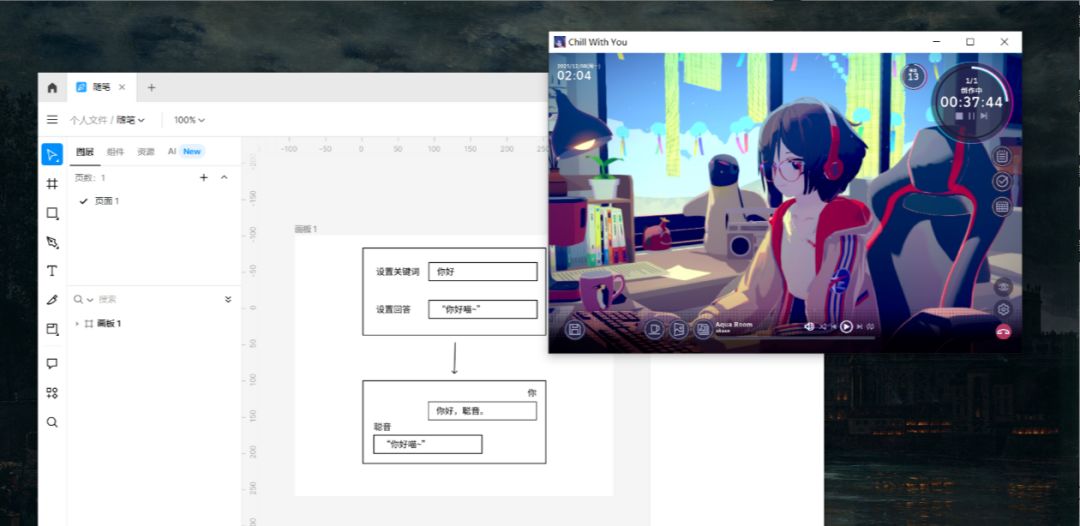Add a new tab with plus
This screenshot has width=1080, height=526.
(x=152, y=87)
